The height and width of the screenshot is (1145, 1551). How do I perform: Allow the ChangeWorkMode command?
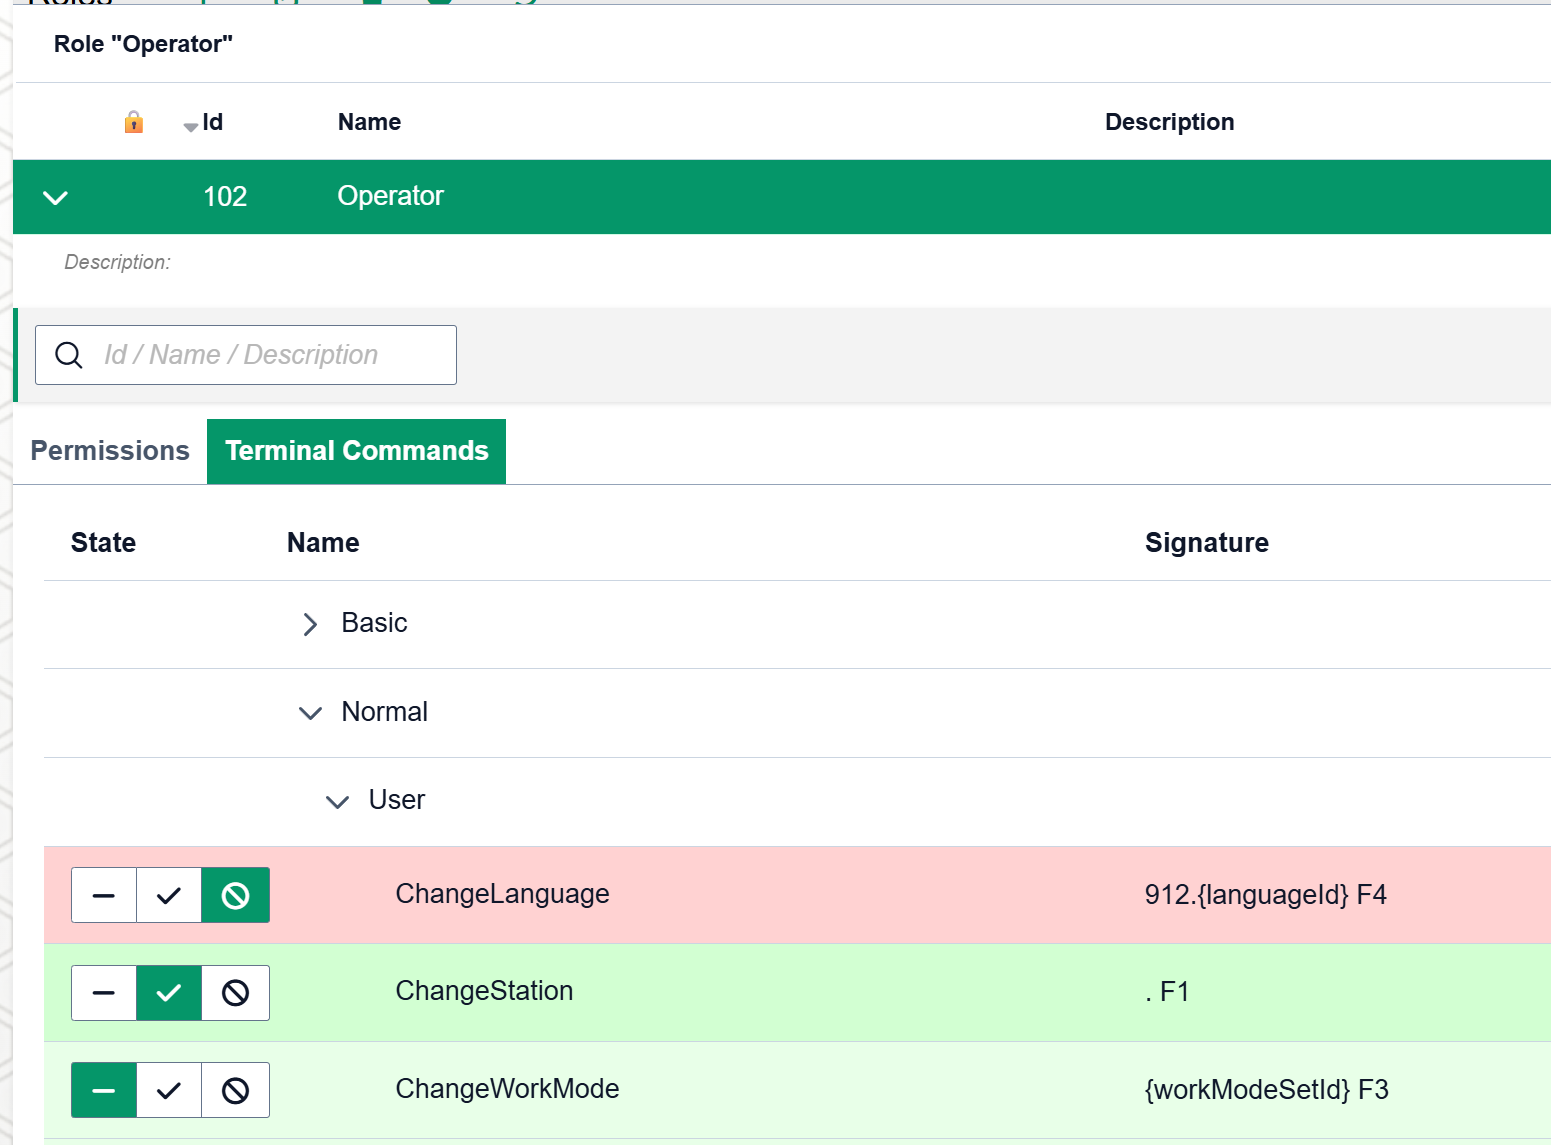pos(169,1090)
